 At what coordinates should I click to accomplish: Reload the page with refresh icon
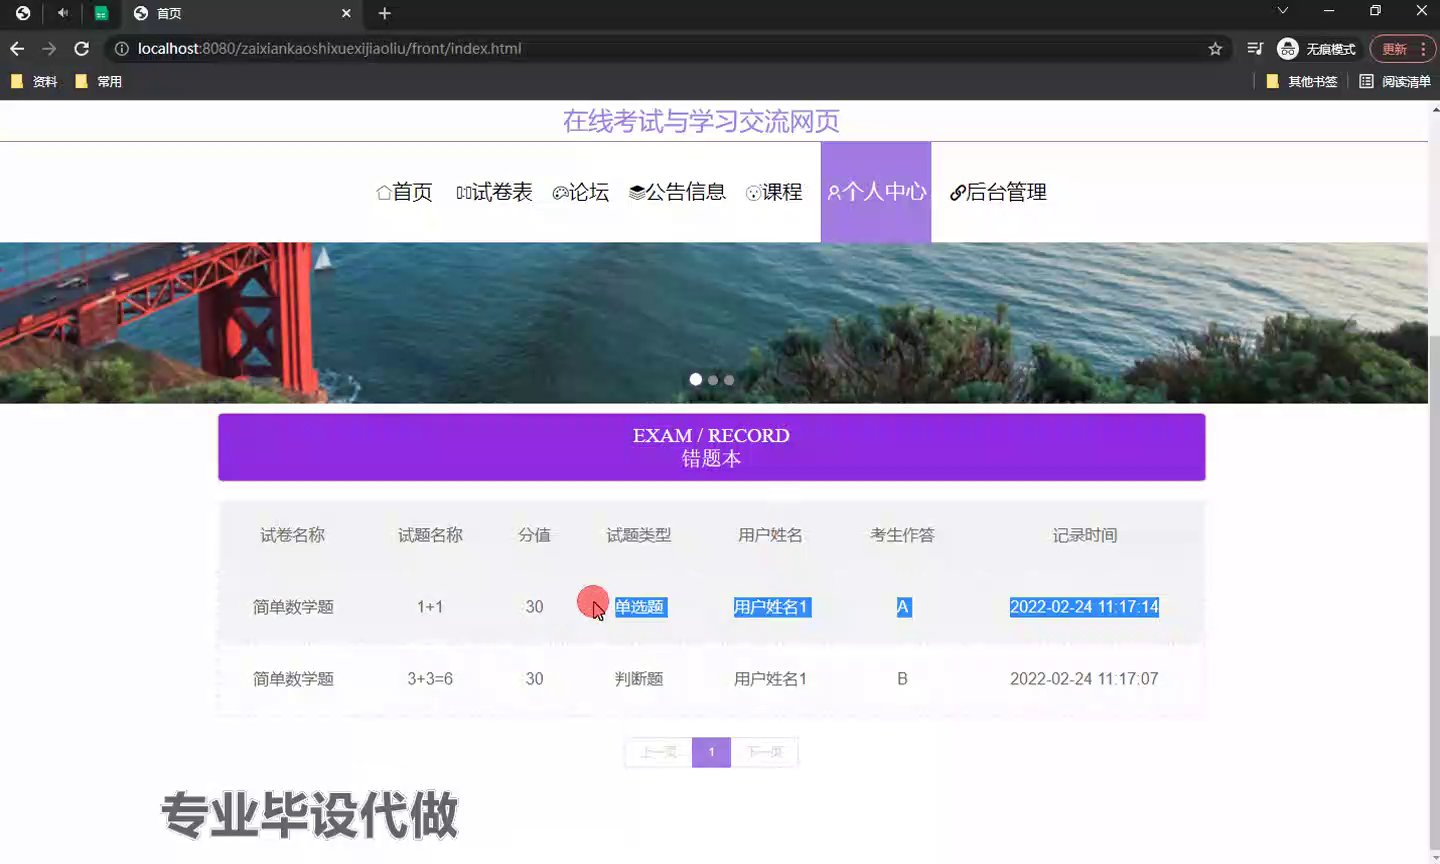point(82,48)
